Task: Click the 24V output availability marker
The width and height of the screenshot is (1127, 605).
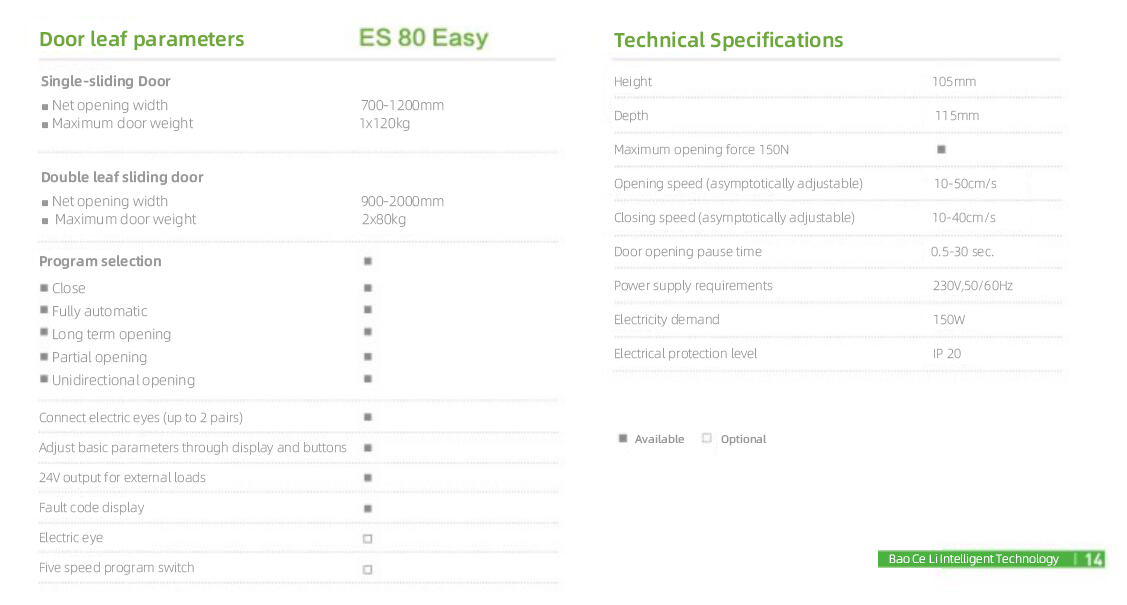Action: pos(368,478)
